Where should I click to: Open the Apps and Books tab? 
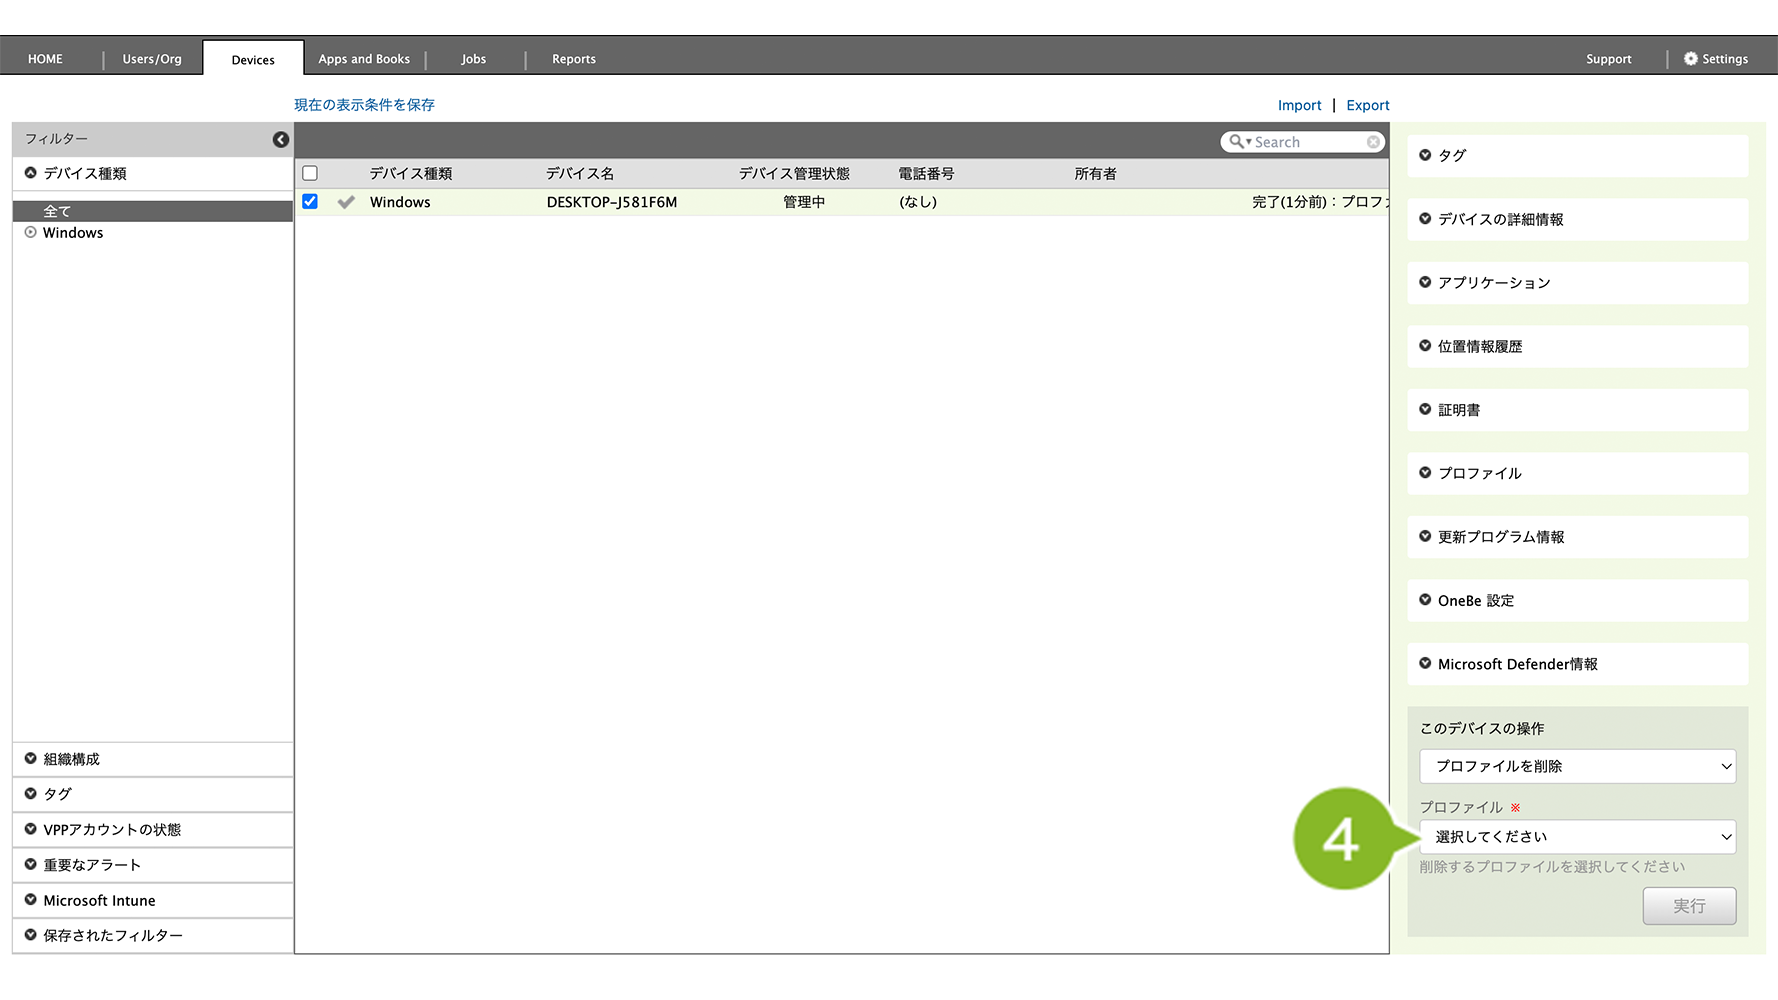[x=364, y=59]
